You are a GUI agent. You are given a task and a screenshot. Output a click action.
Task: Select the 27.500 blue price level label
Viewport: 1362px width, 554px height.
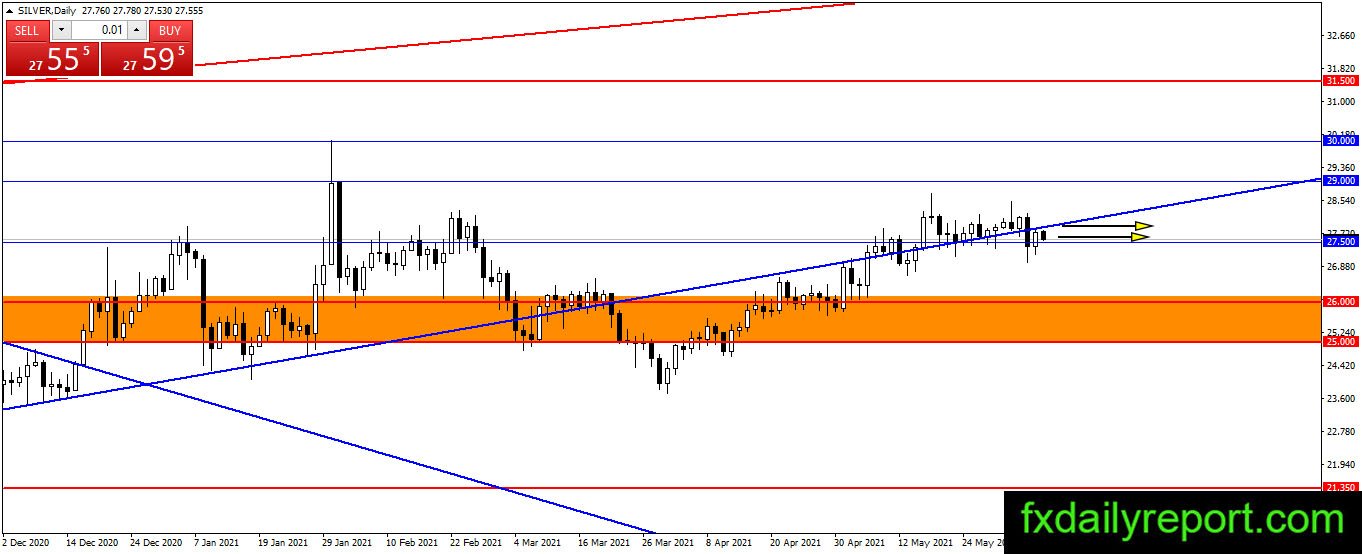click(1340, 241)
